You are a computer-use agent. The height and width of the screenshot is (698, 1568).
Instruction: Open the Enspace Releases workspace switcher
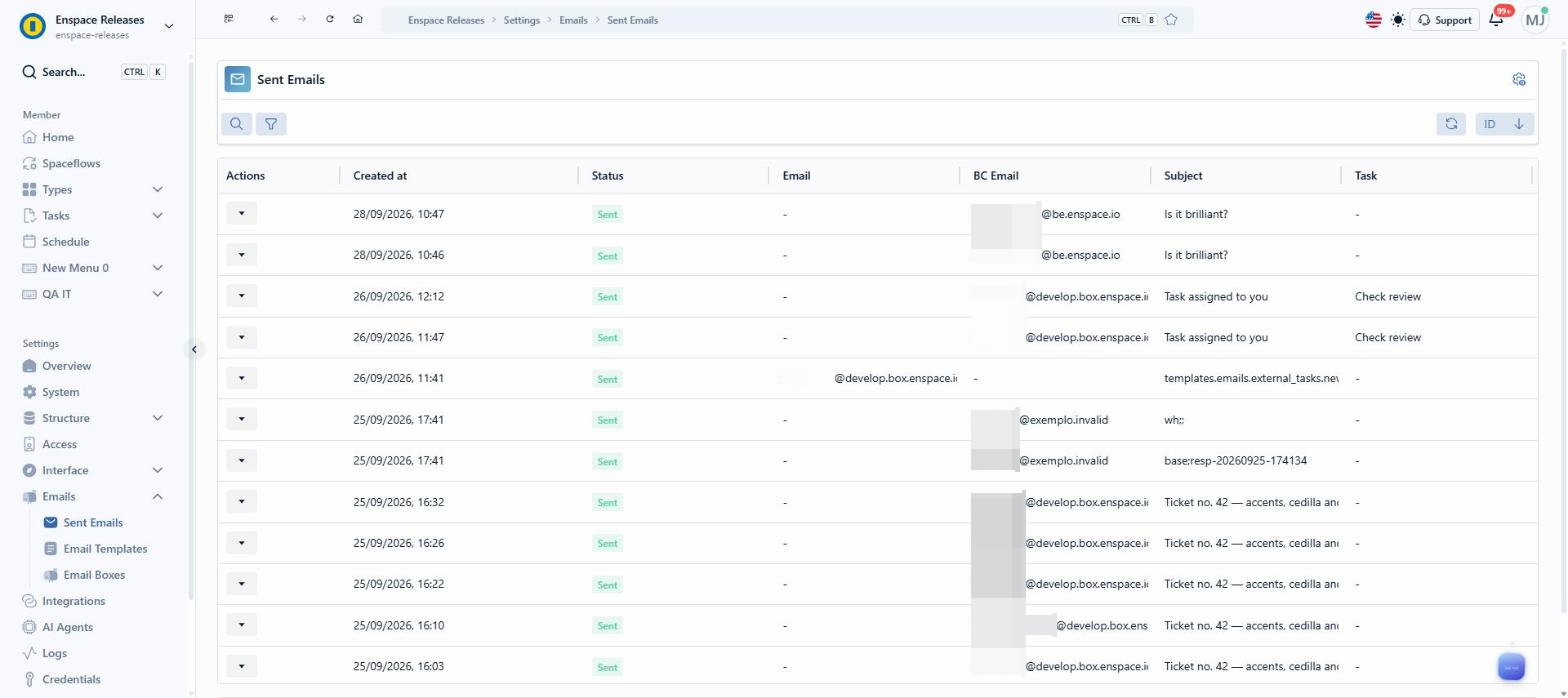[96, 26]
